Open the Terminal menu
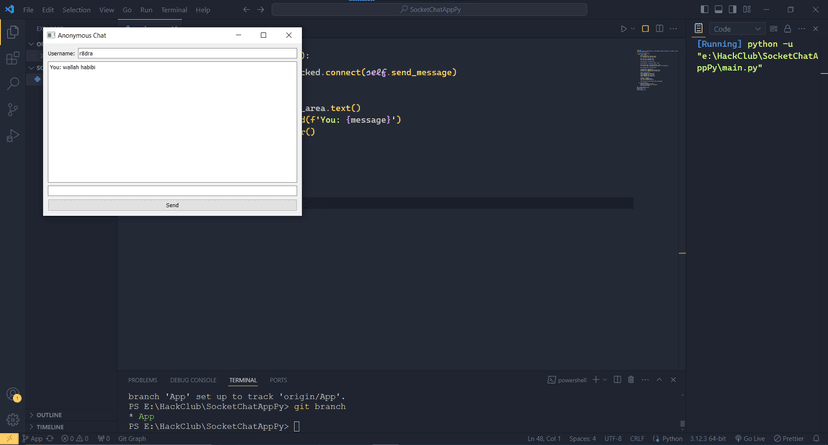The height and width of the screenshot is (445, 828). point(174,10)
